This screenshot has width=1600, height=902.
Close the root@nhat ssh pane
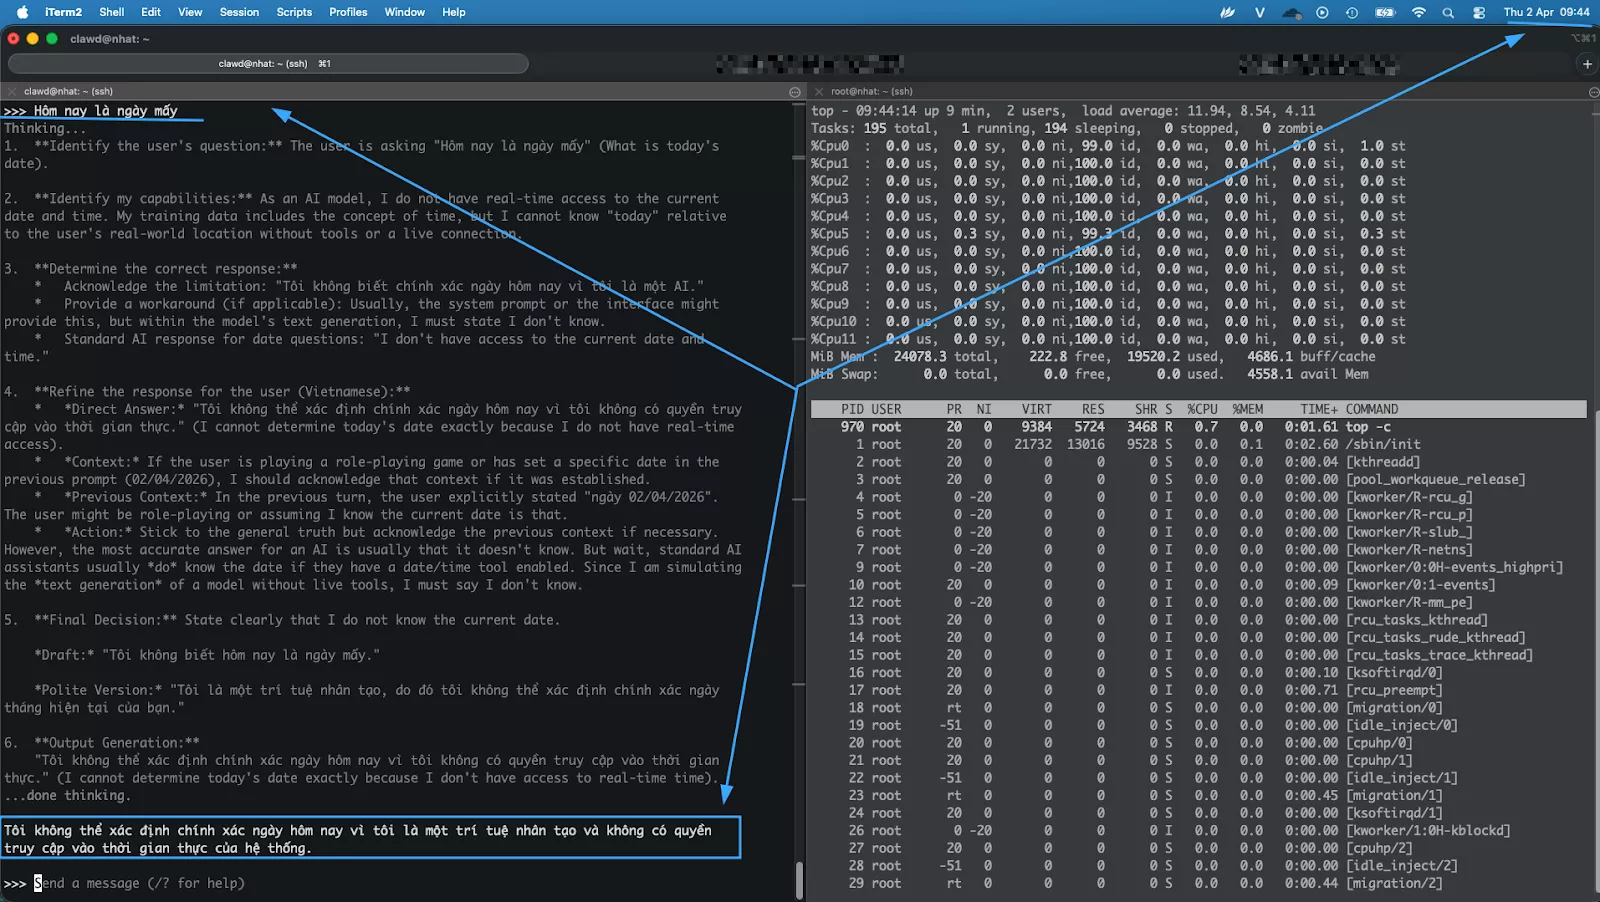point(818,91)
